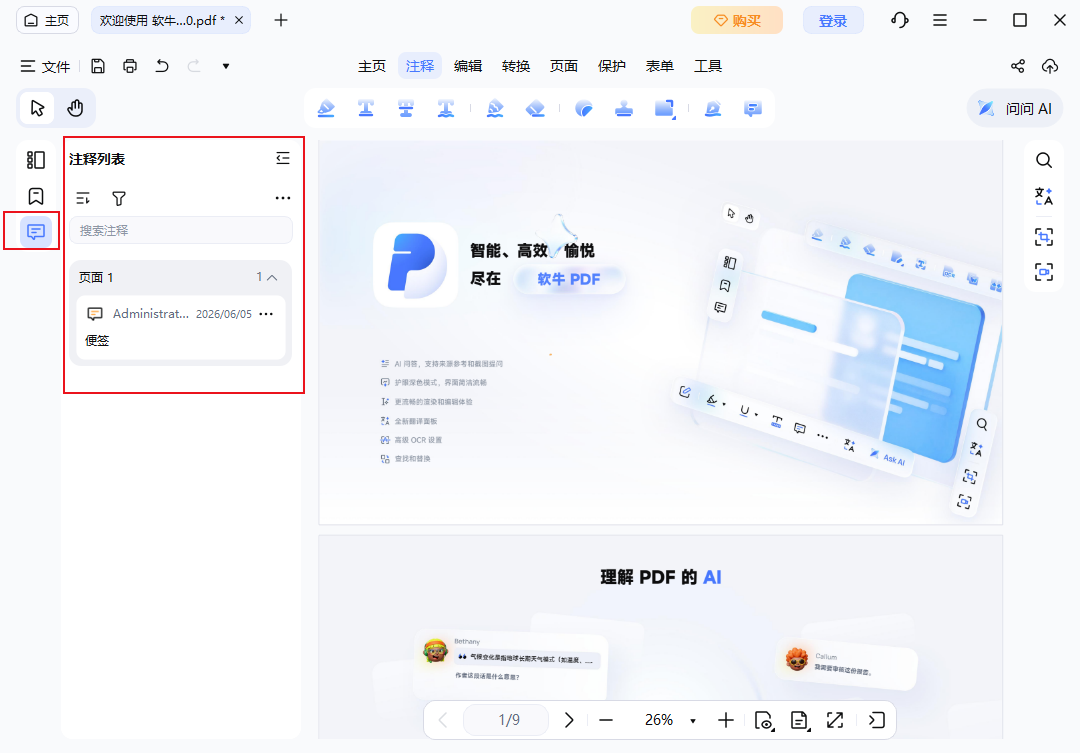The width and height of the screenshot is (1080, 753).
Task: Open the 问问 AI assistant
Action: coord(1015,108)
